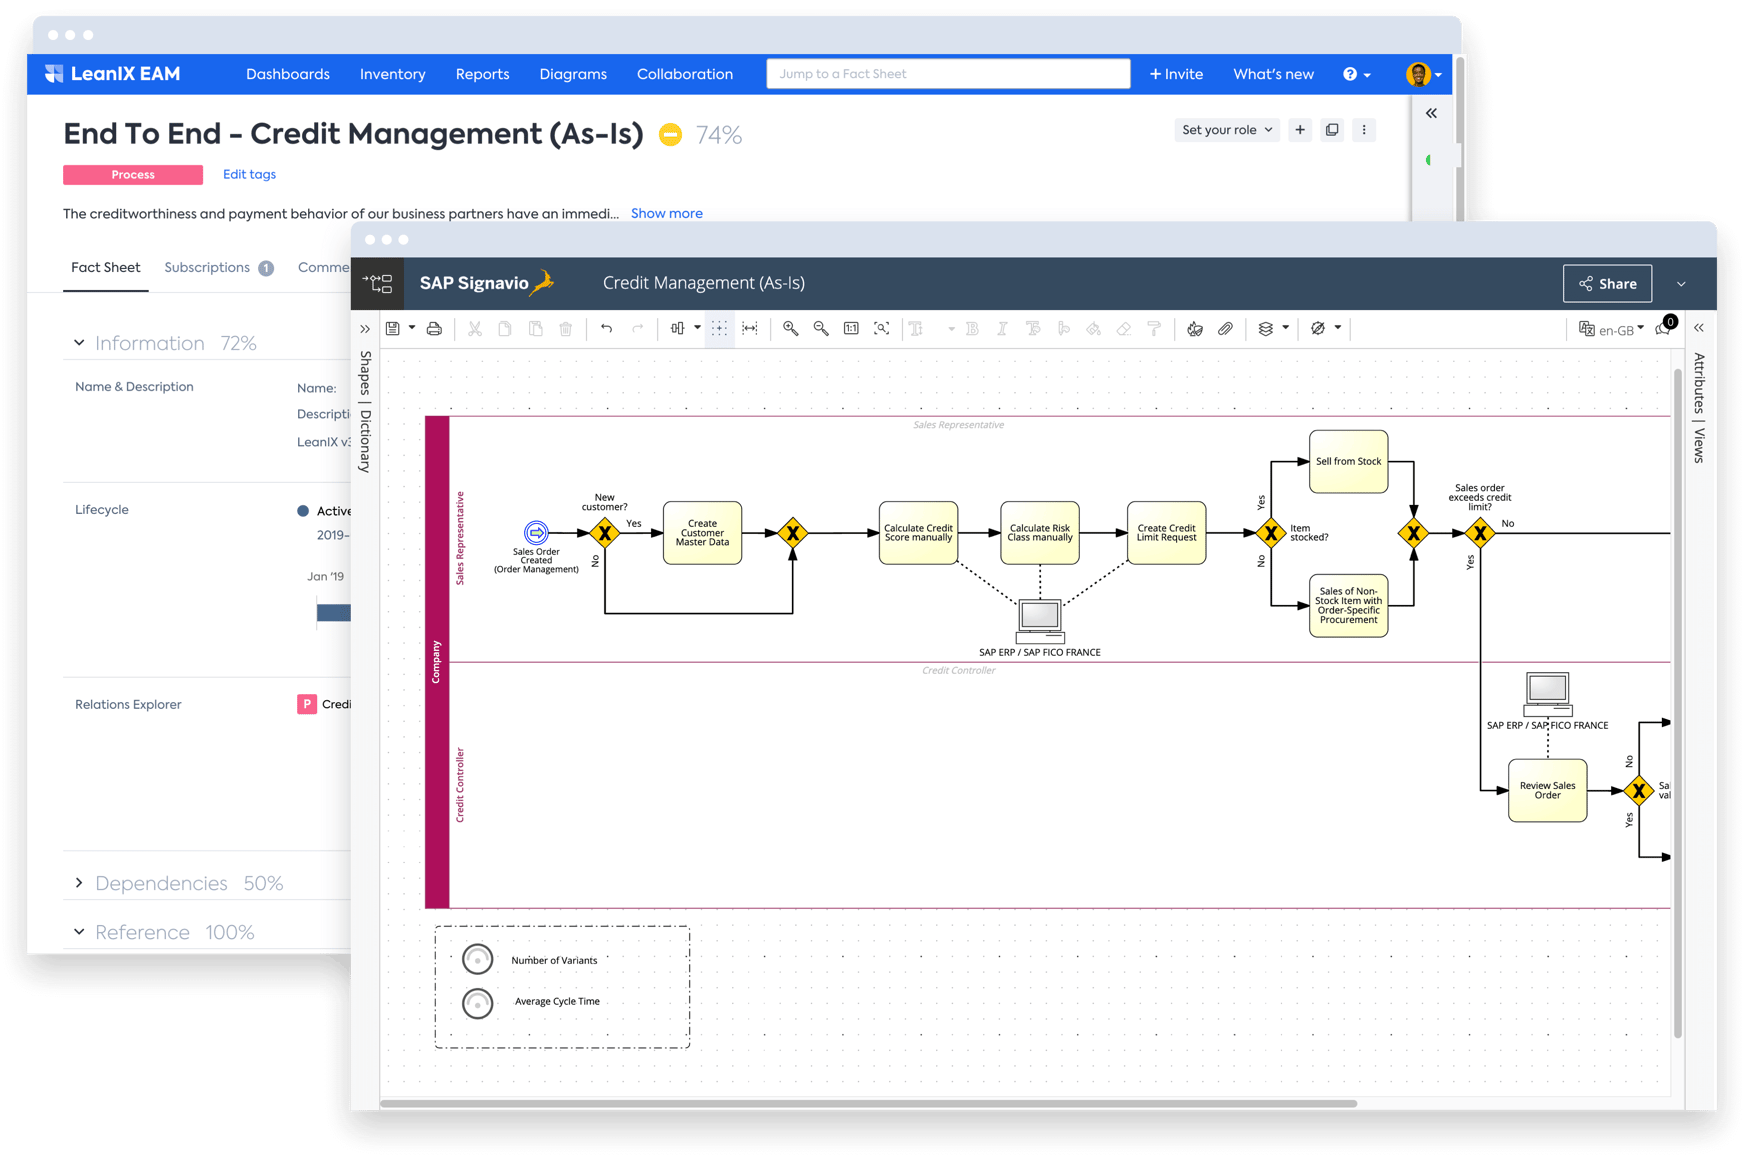Reset zoom to 1:1 scale
Viewport: 1750px width, 1160px height.
(851, 328)
